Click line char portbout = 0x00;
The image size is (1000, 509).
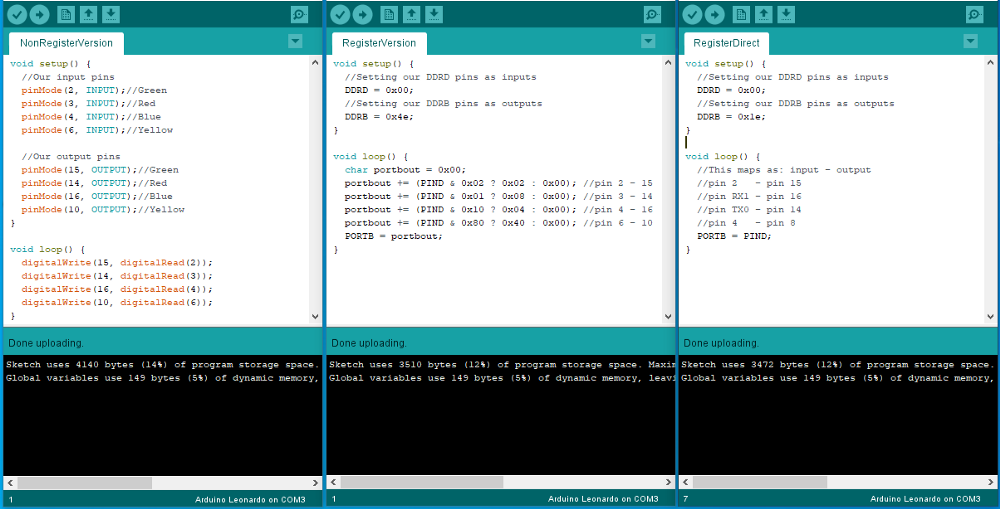(x=406, y=170)
